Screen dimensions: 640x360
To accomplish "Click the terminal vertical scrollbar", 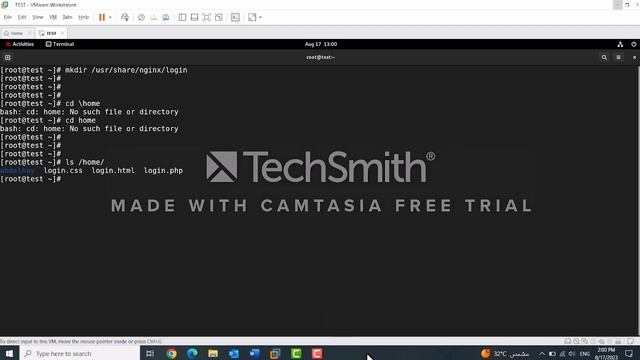I will (638, 200).
